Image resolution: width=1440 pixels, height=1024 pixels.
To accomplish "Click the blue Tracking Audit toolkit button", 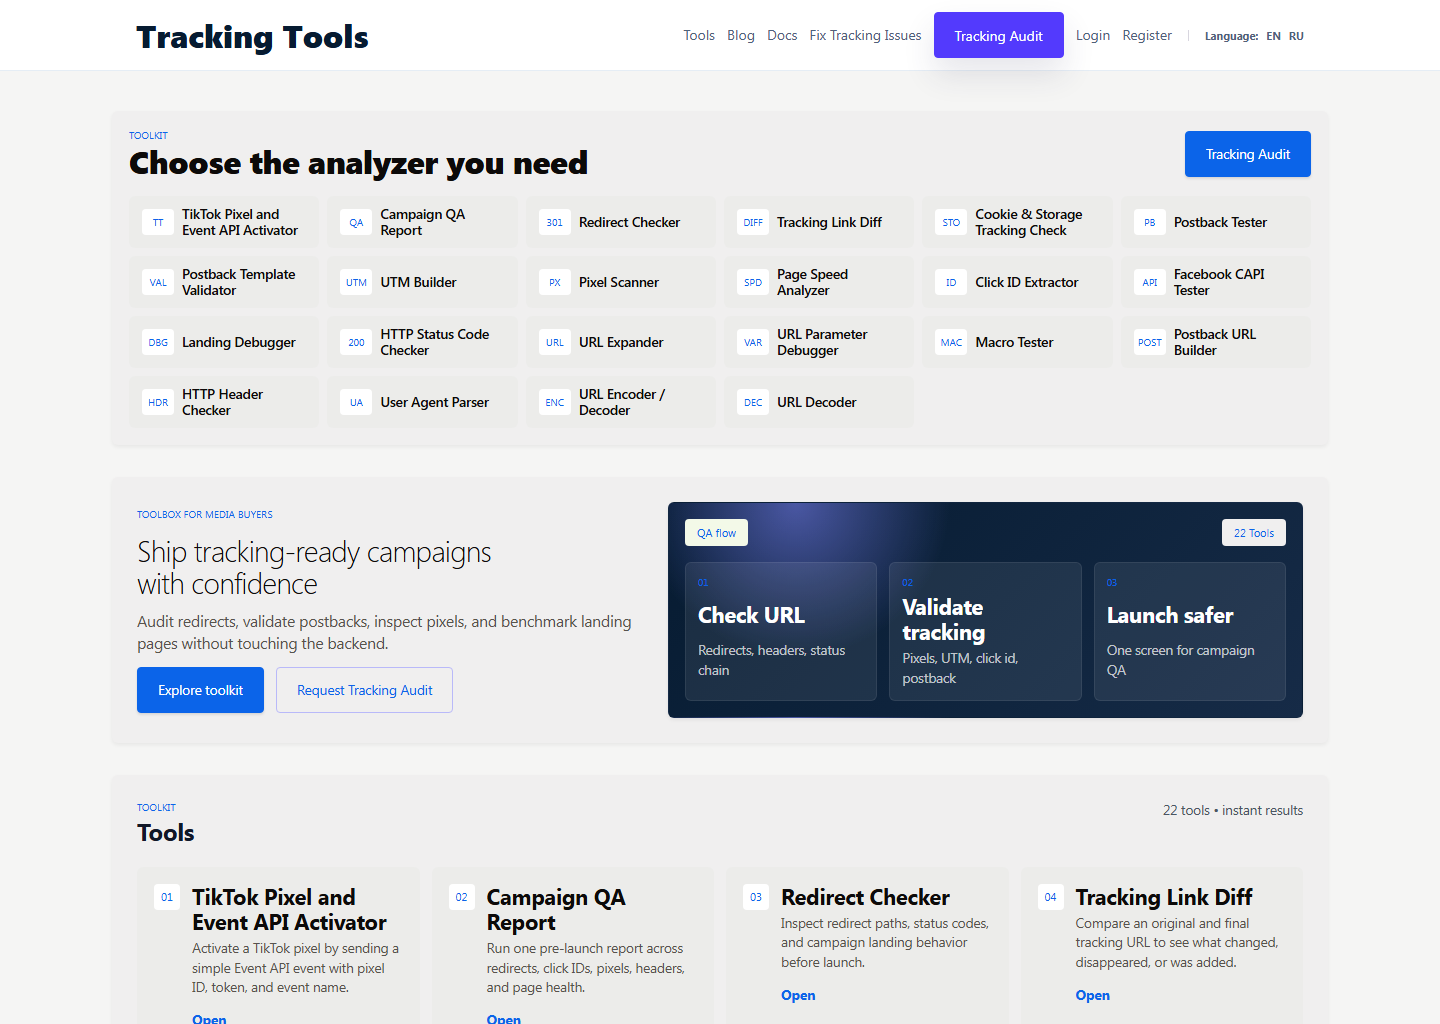I will (x=1248, y=154).
